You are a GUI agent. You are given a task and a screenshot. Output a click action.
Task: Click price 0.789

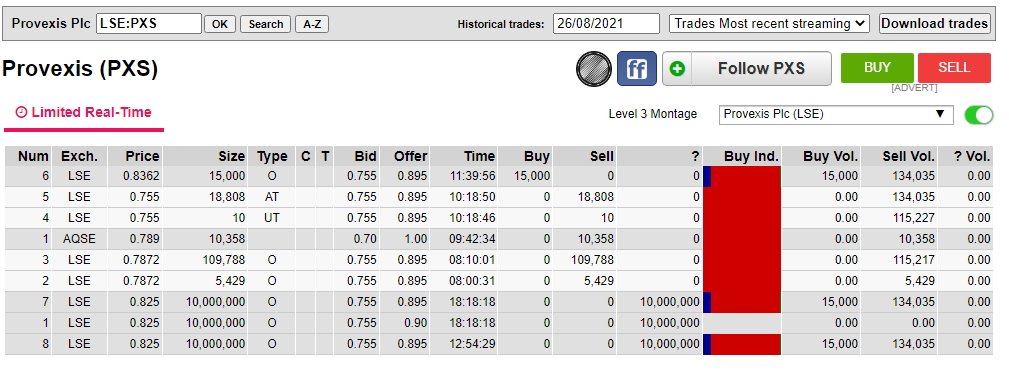coord(144,239)
